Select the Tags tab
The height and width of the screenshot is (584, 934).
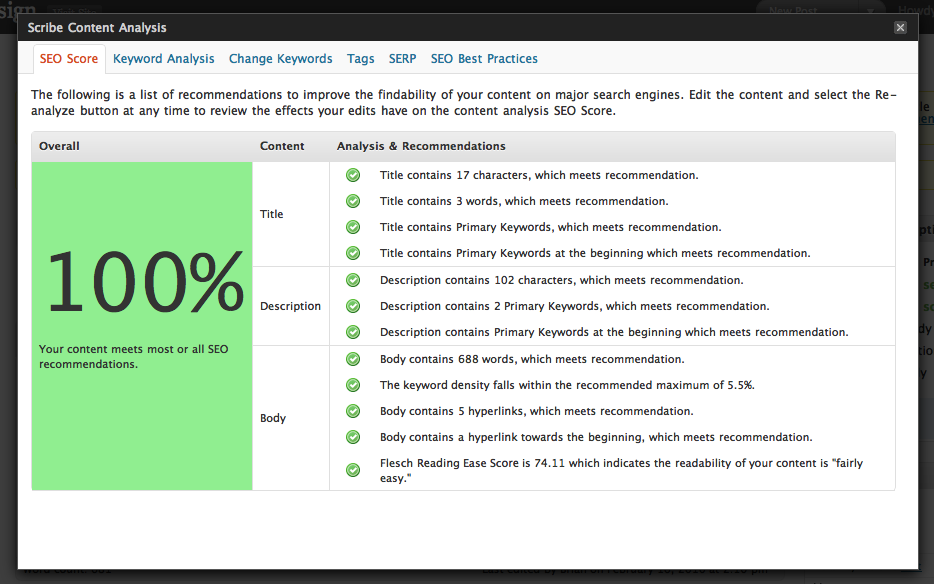pyautogui.click(x=360, y=59)
